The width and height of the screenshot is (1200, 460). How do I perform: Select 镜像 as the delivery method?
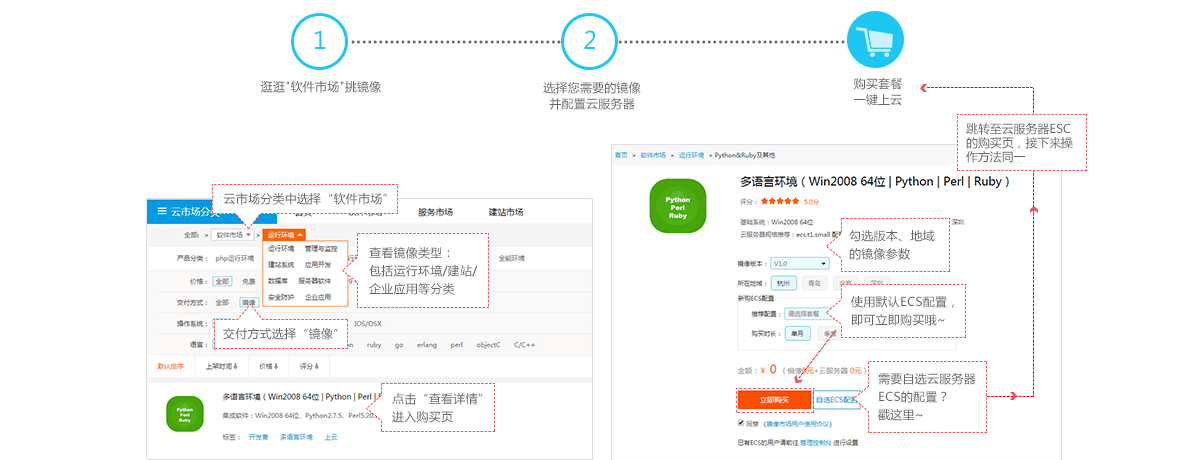[248, 302]
